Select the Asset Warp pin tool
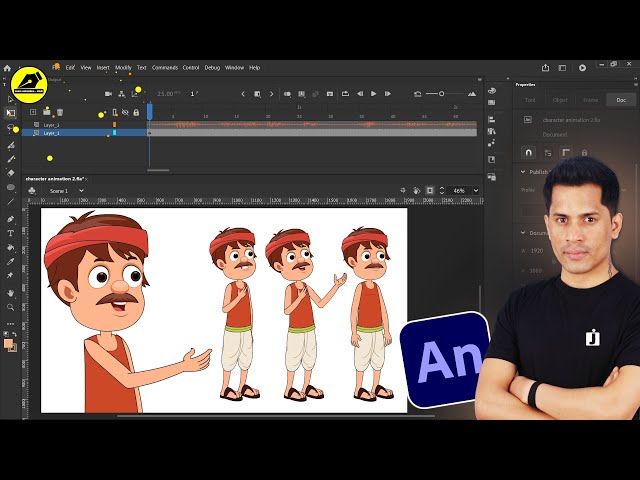This screenshot has height=480, width=640. (11, 276)
